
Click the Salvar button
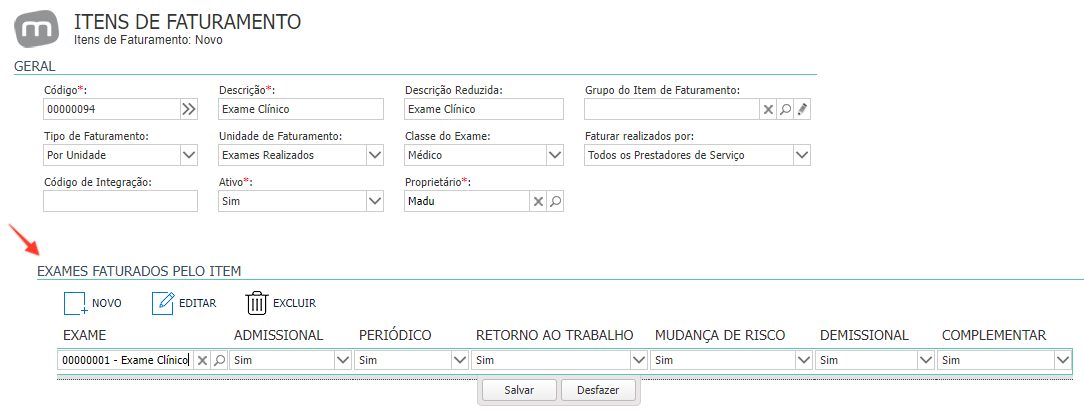[519, 390]
